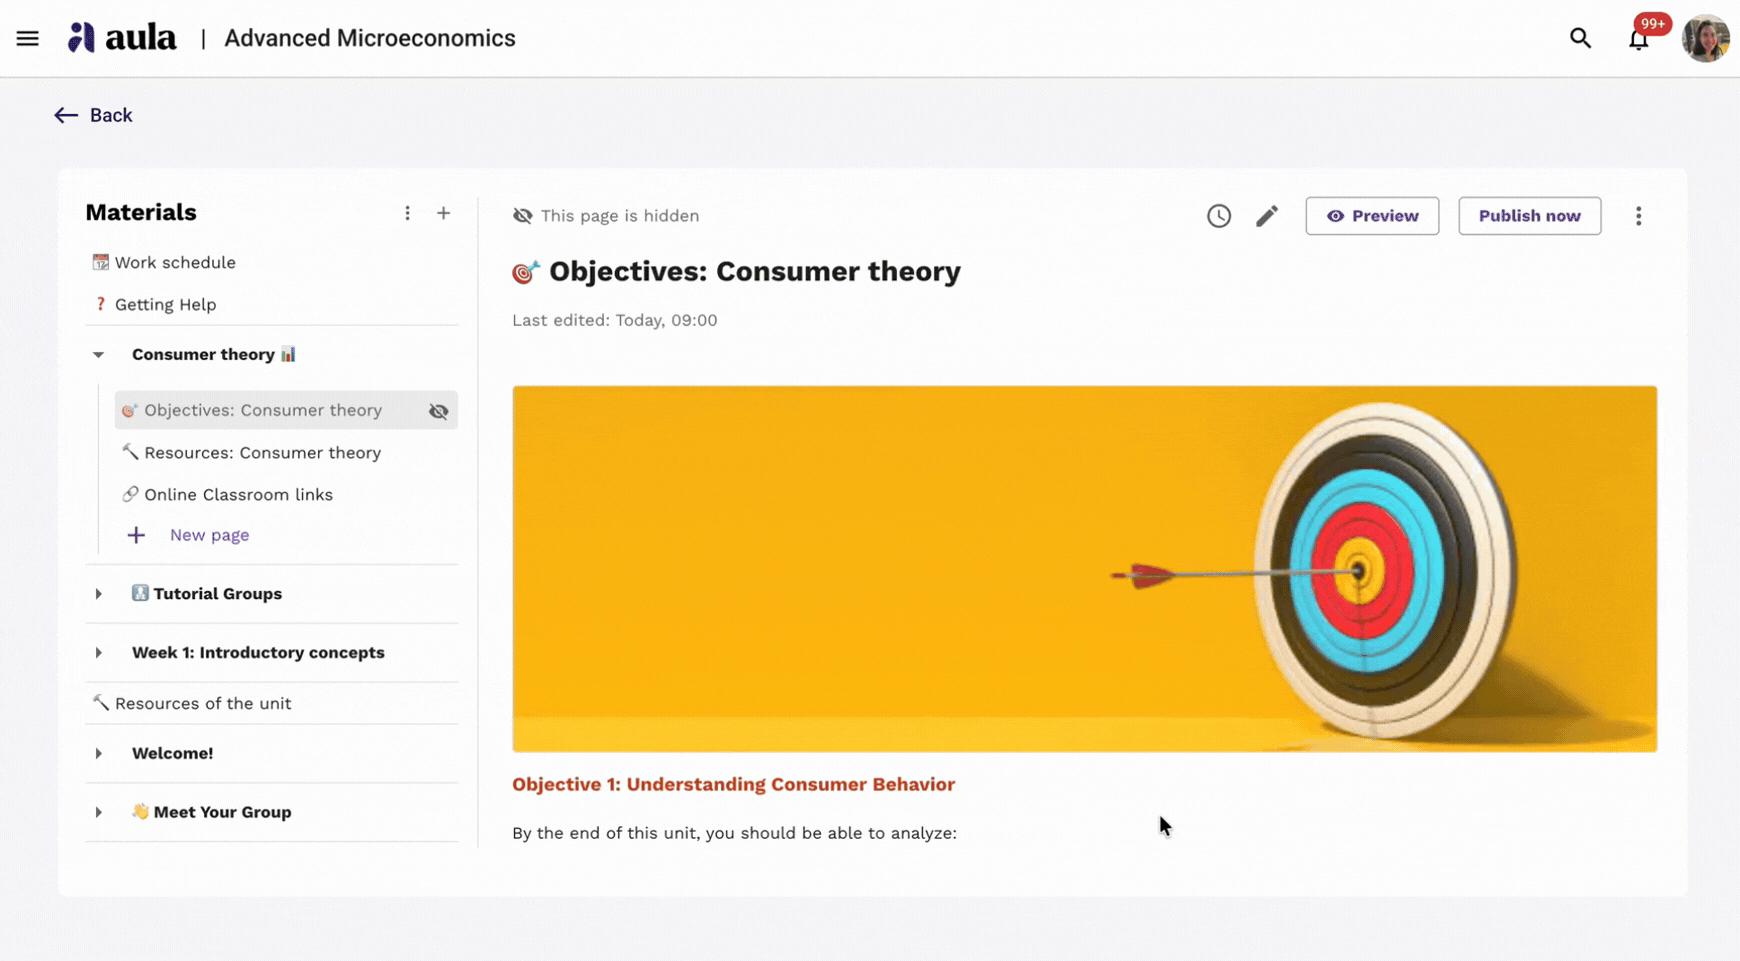The image size is (1740, 961).
Task: Open page three-dot more options menu
Action: (x=1638, y=216)
